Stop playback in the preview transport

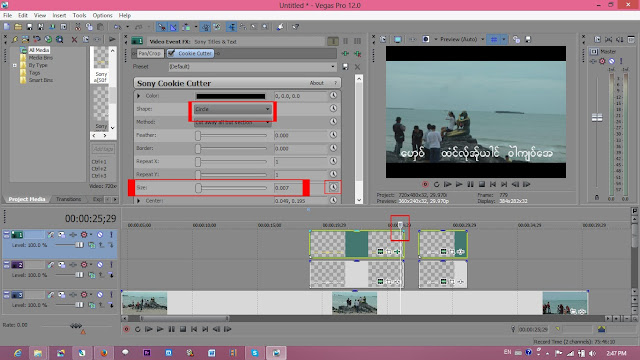coord(482,184)
